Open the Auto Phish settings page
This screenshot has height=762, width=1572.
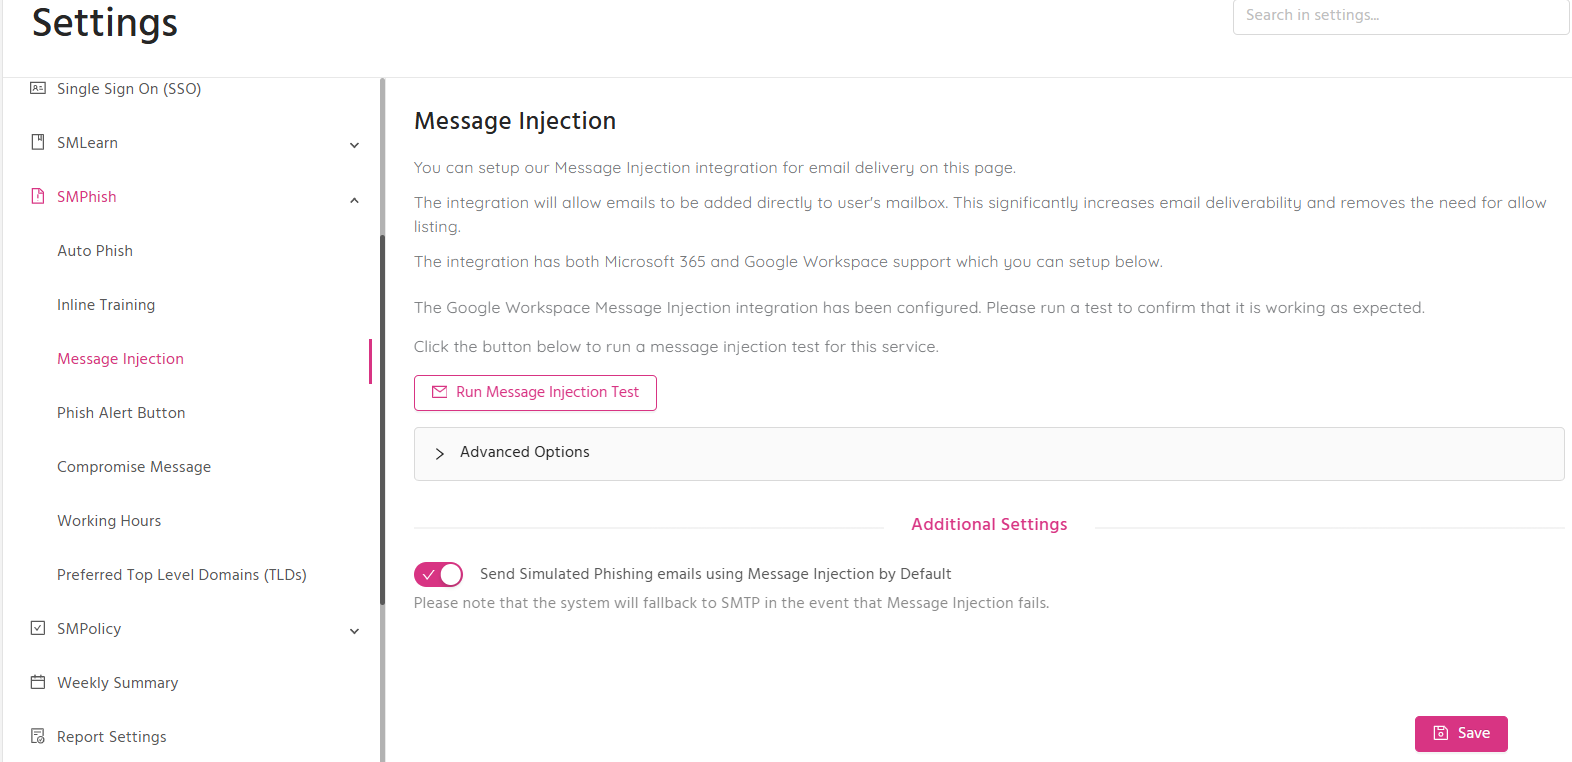pyautogui.click(x=95, y=251)
